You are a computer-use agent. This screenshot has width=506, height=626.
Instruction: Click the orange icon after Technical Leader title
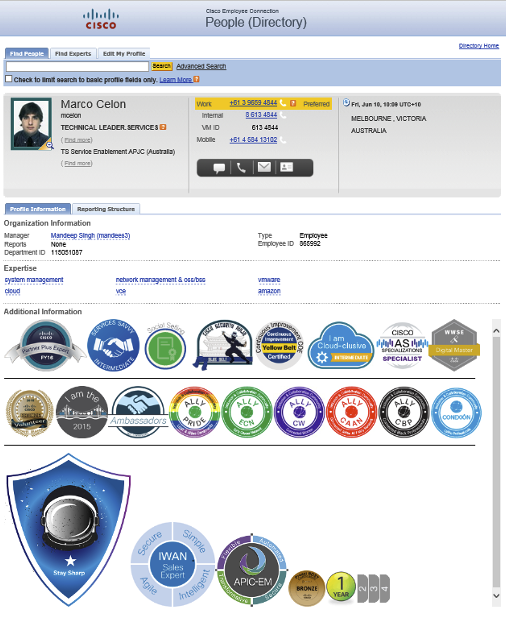click(x=163, y=127)
